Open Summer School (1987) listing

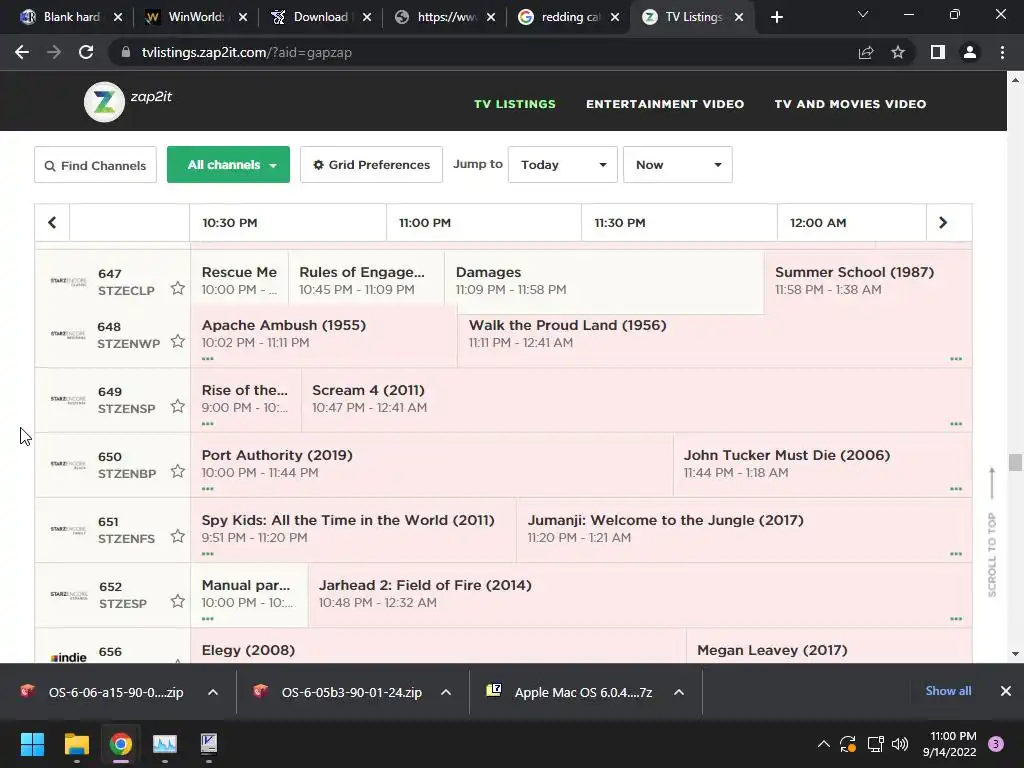pyautogui.click(x=868, y=281)
